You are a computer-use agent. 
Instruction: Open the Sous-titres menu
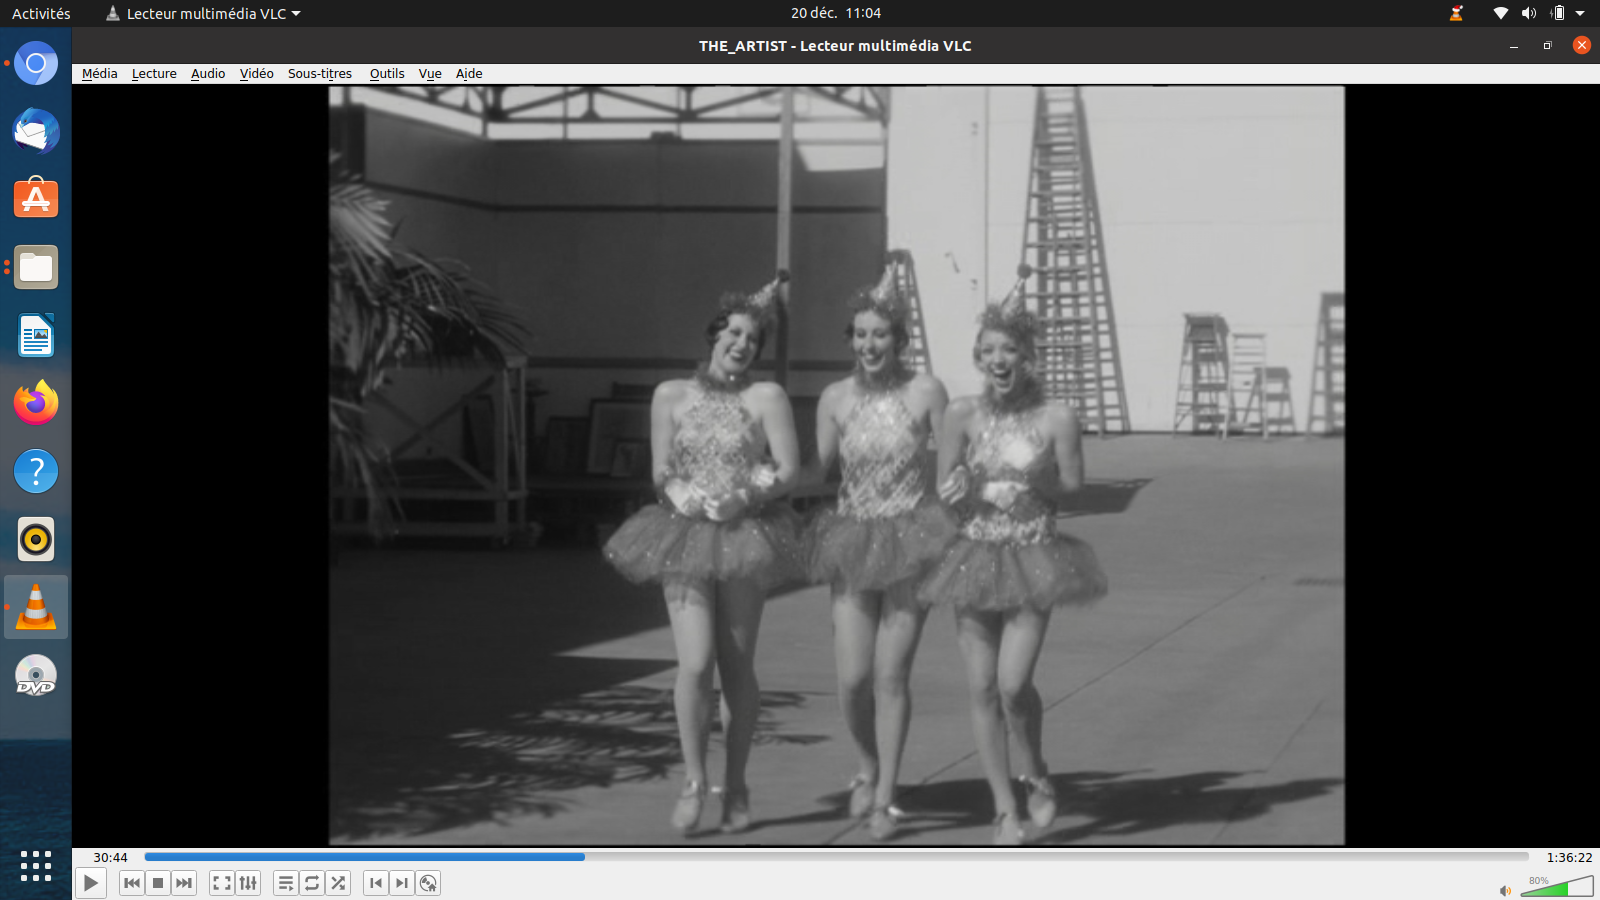click(319, 74)
